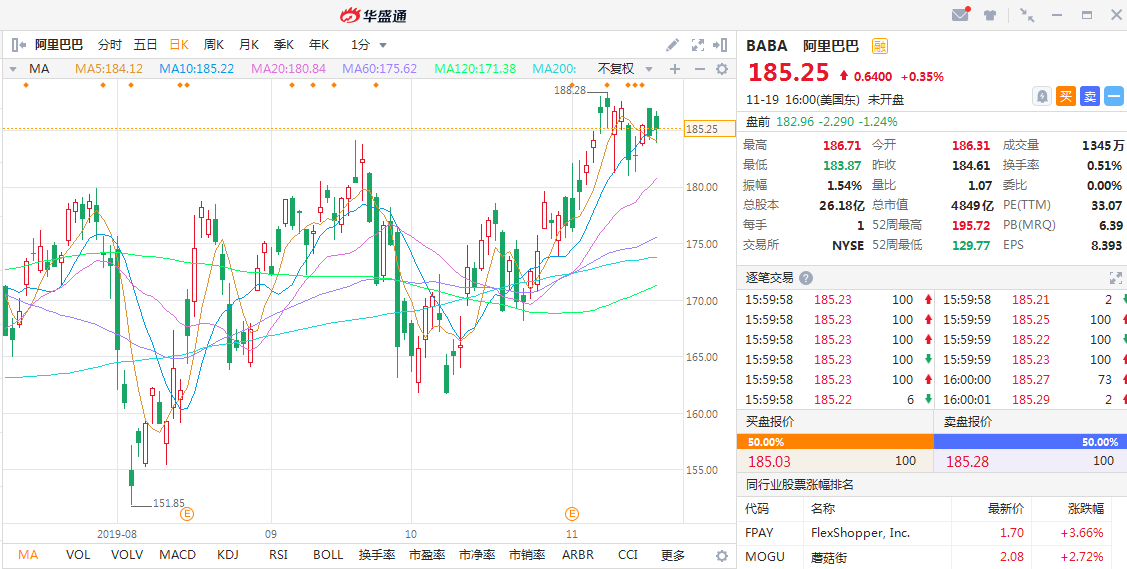Image resolution: width=1127 pixels, height=569 pixels.
Task: Zoom out chart with minus icon
Action: point(699,69)
